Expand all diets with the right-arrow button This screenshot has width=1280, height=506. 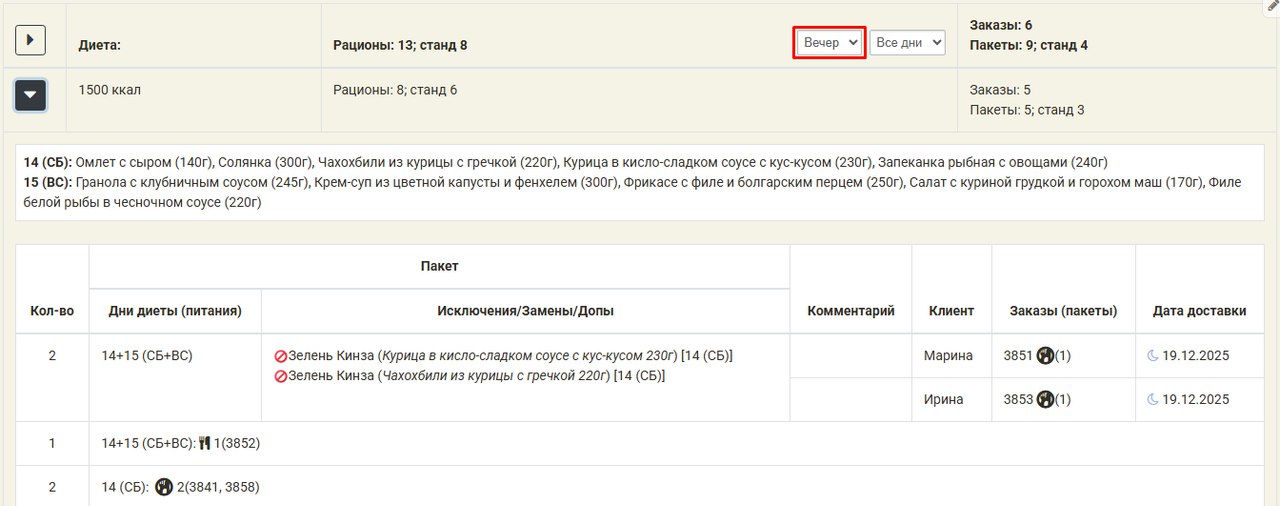[x=30, y=40]
